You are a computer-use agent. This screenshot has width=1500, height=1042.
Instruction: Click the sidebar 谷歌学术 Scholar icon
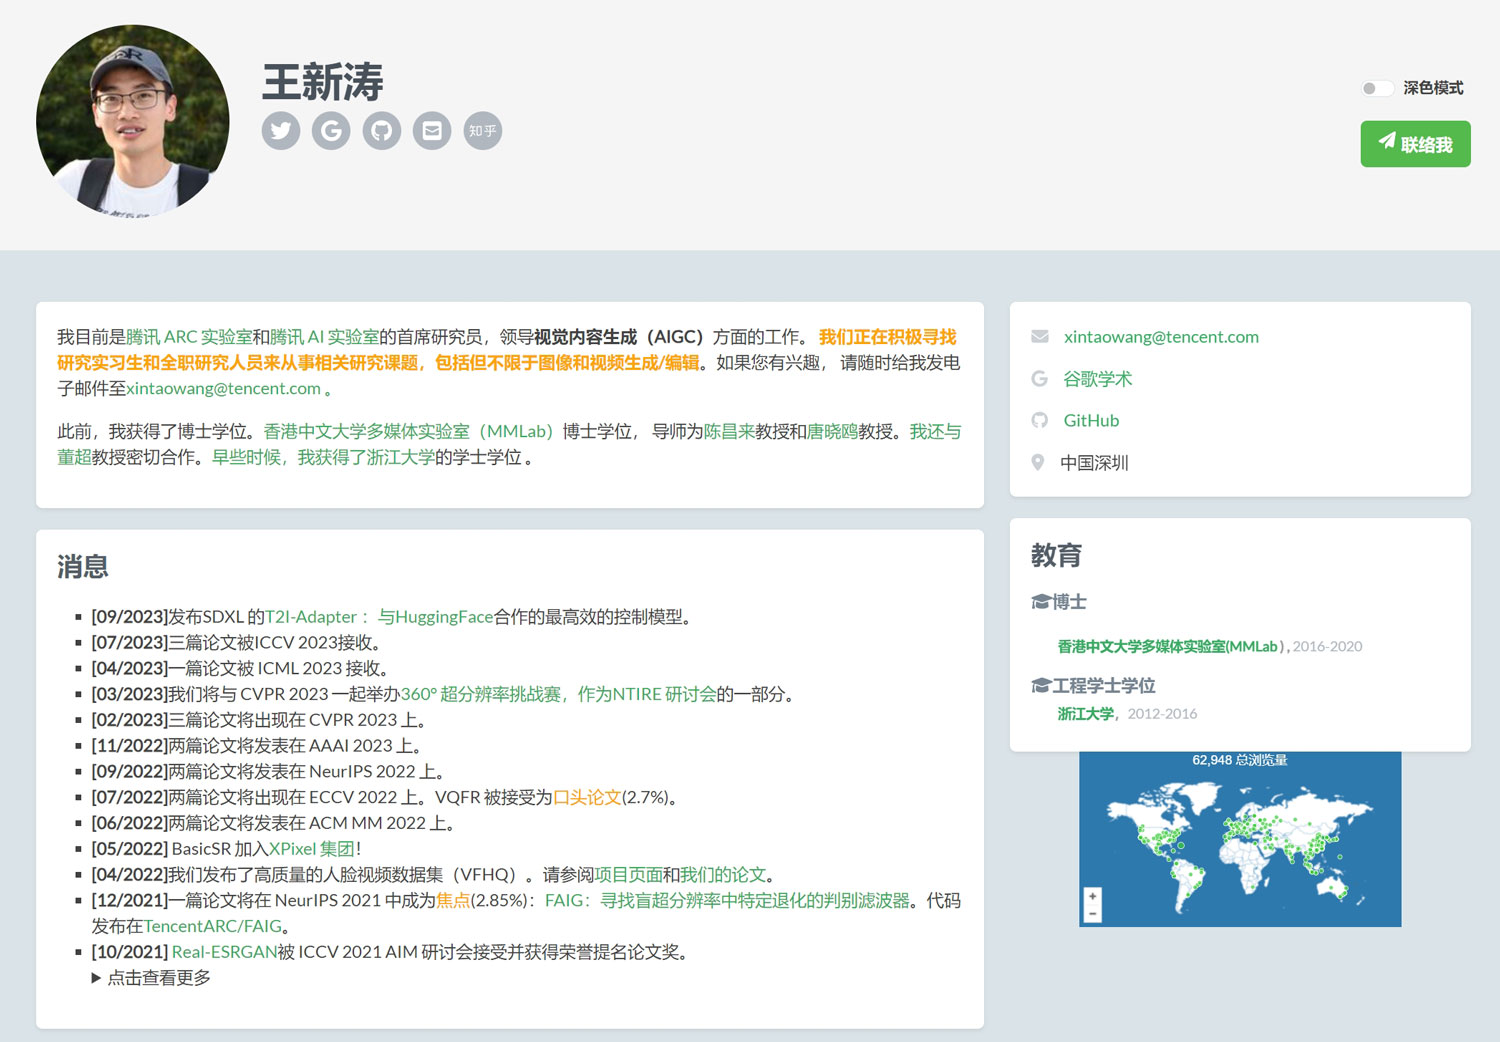pos(1039,379)
